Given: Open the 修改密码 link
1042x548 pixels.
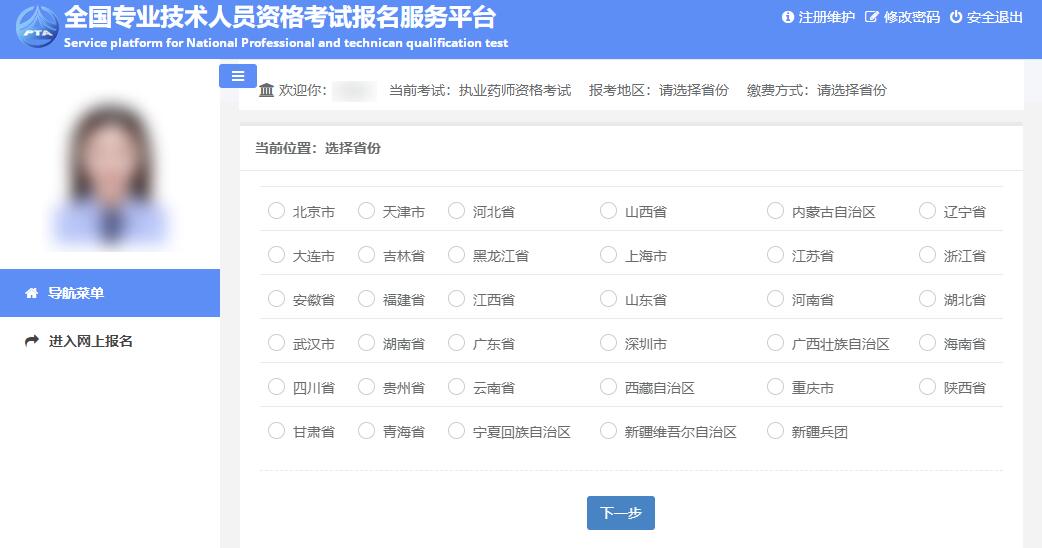Looking at the screenshot, I should 911,17.
